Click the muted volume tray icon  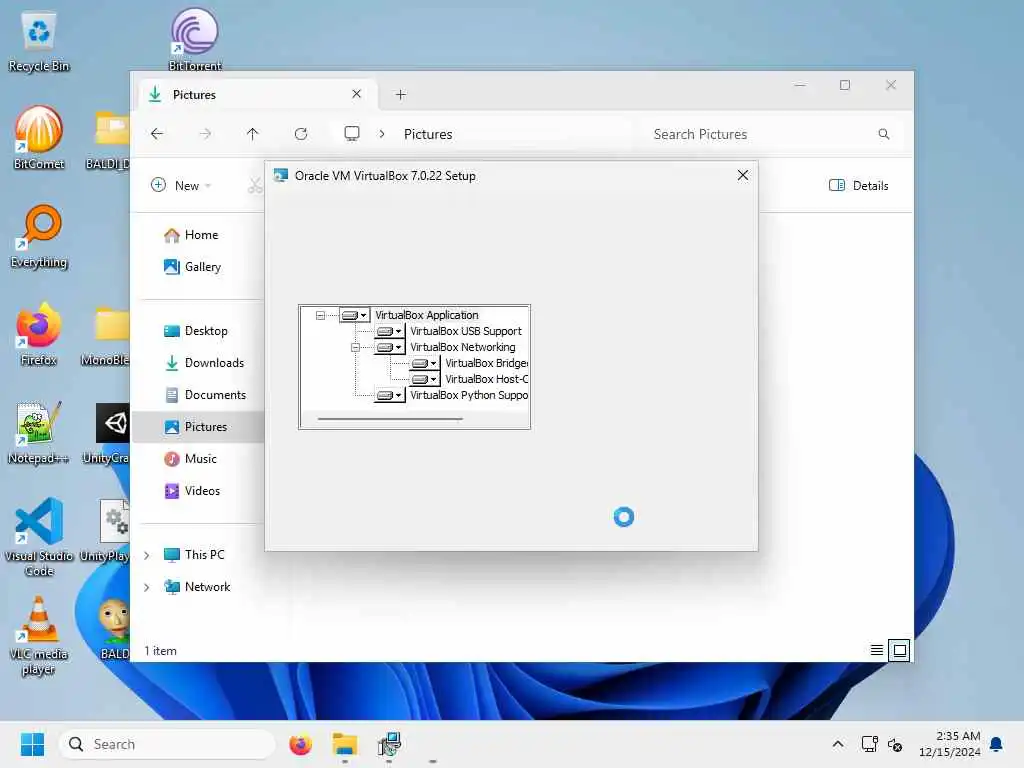point(895,744)
